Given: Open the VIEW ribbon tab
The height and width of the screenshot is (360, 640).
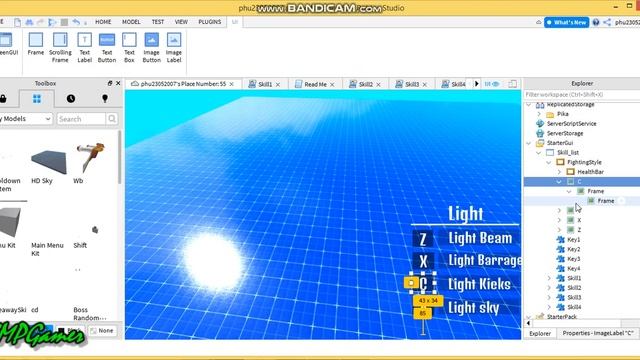Looking at the screenshot, I should click(181, 22).
